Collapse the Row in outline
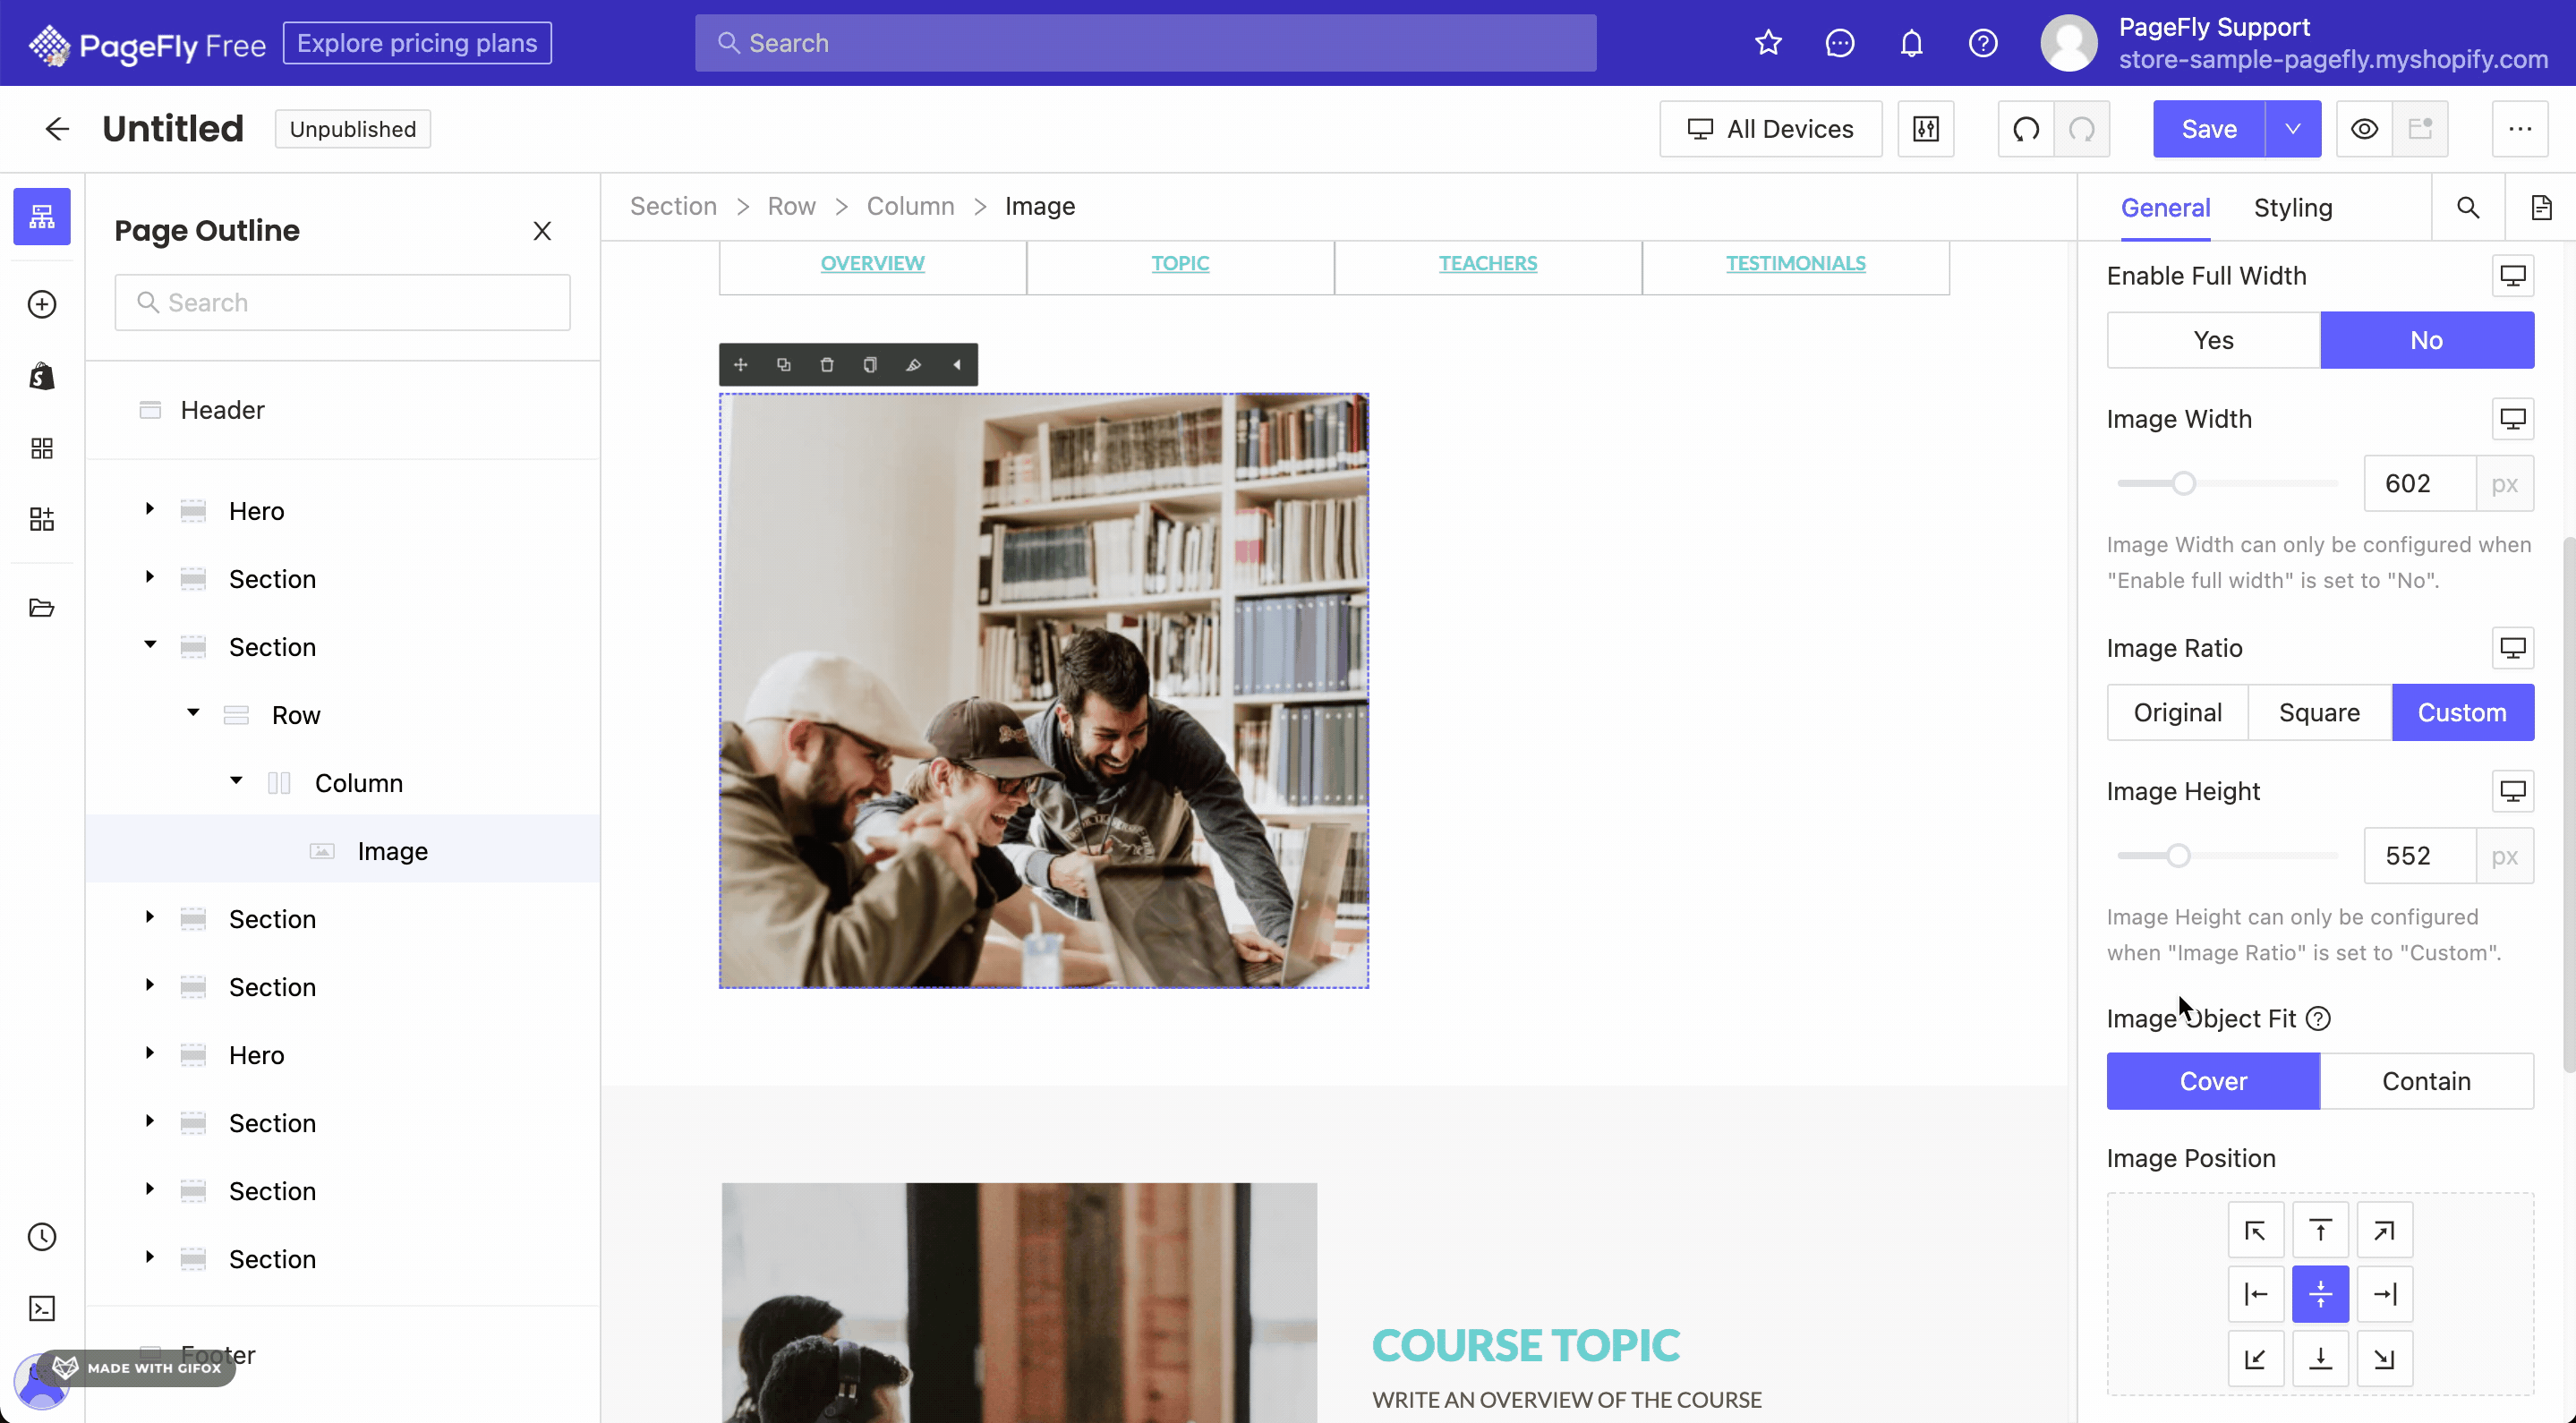The height and width of the screenshot is (1423, 2576). click(x=193, y=713)
